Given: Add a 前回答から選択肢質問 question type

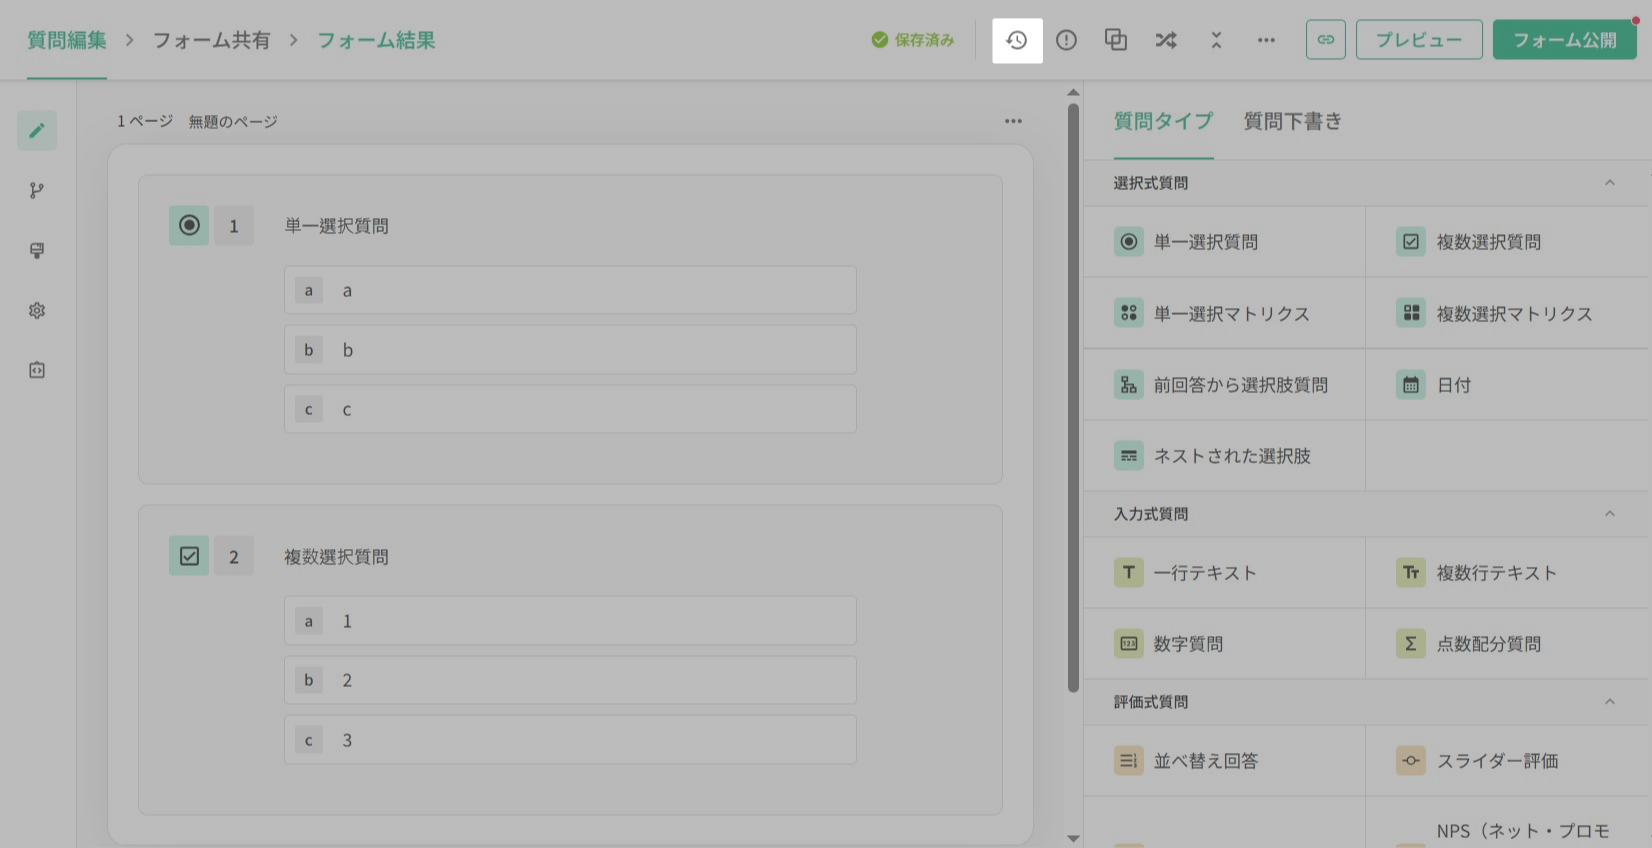Looking at the screenshot, I should (x=1224, y=385).
